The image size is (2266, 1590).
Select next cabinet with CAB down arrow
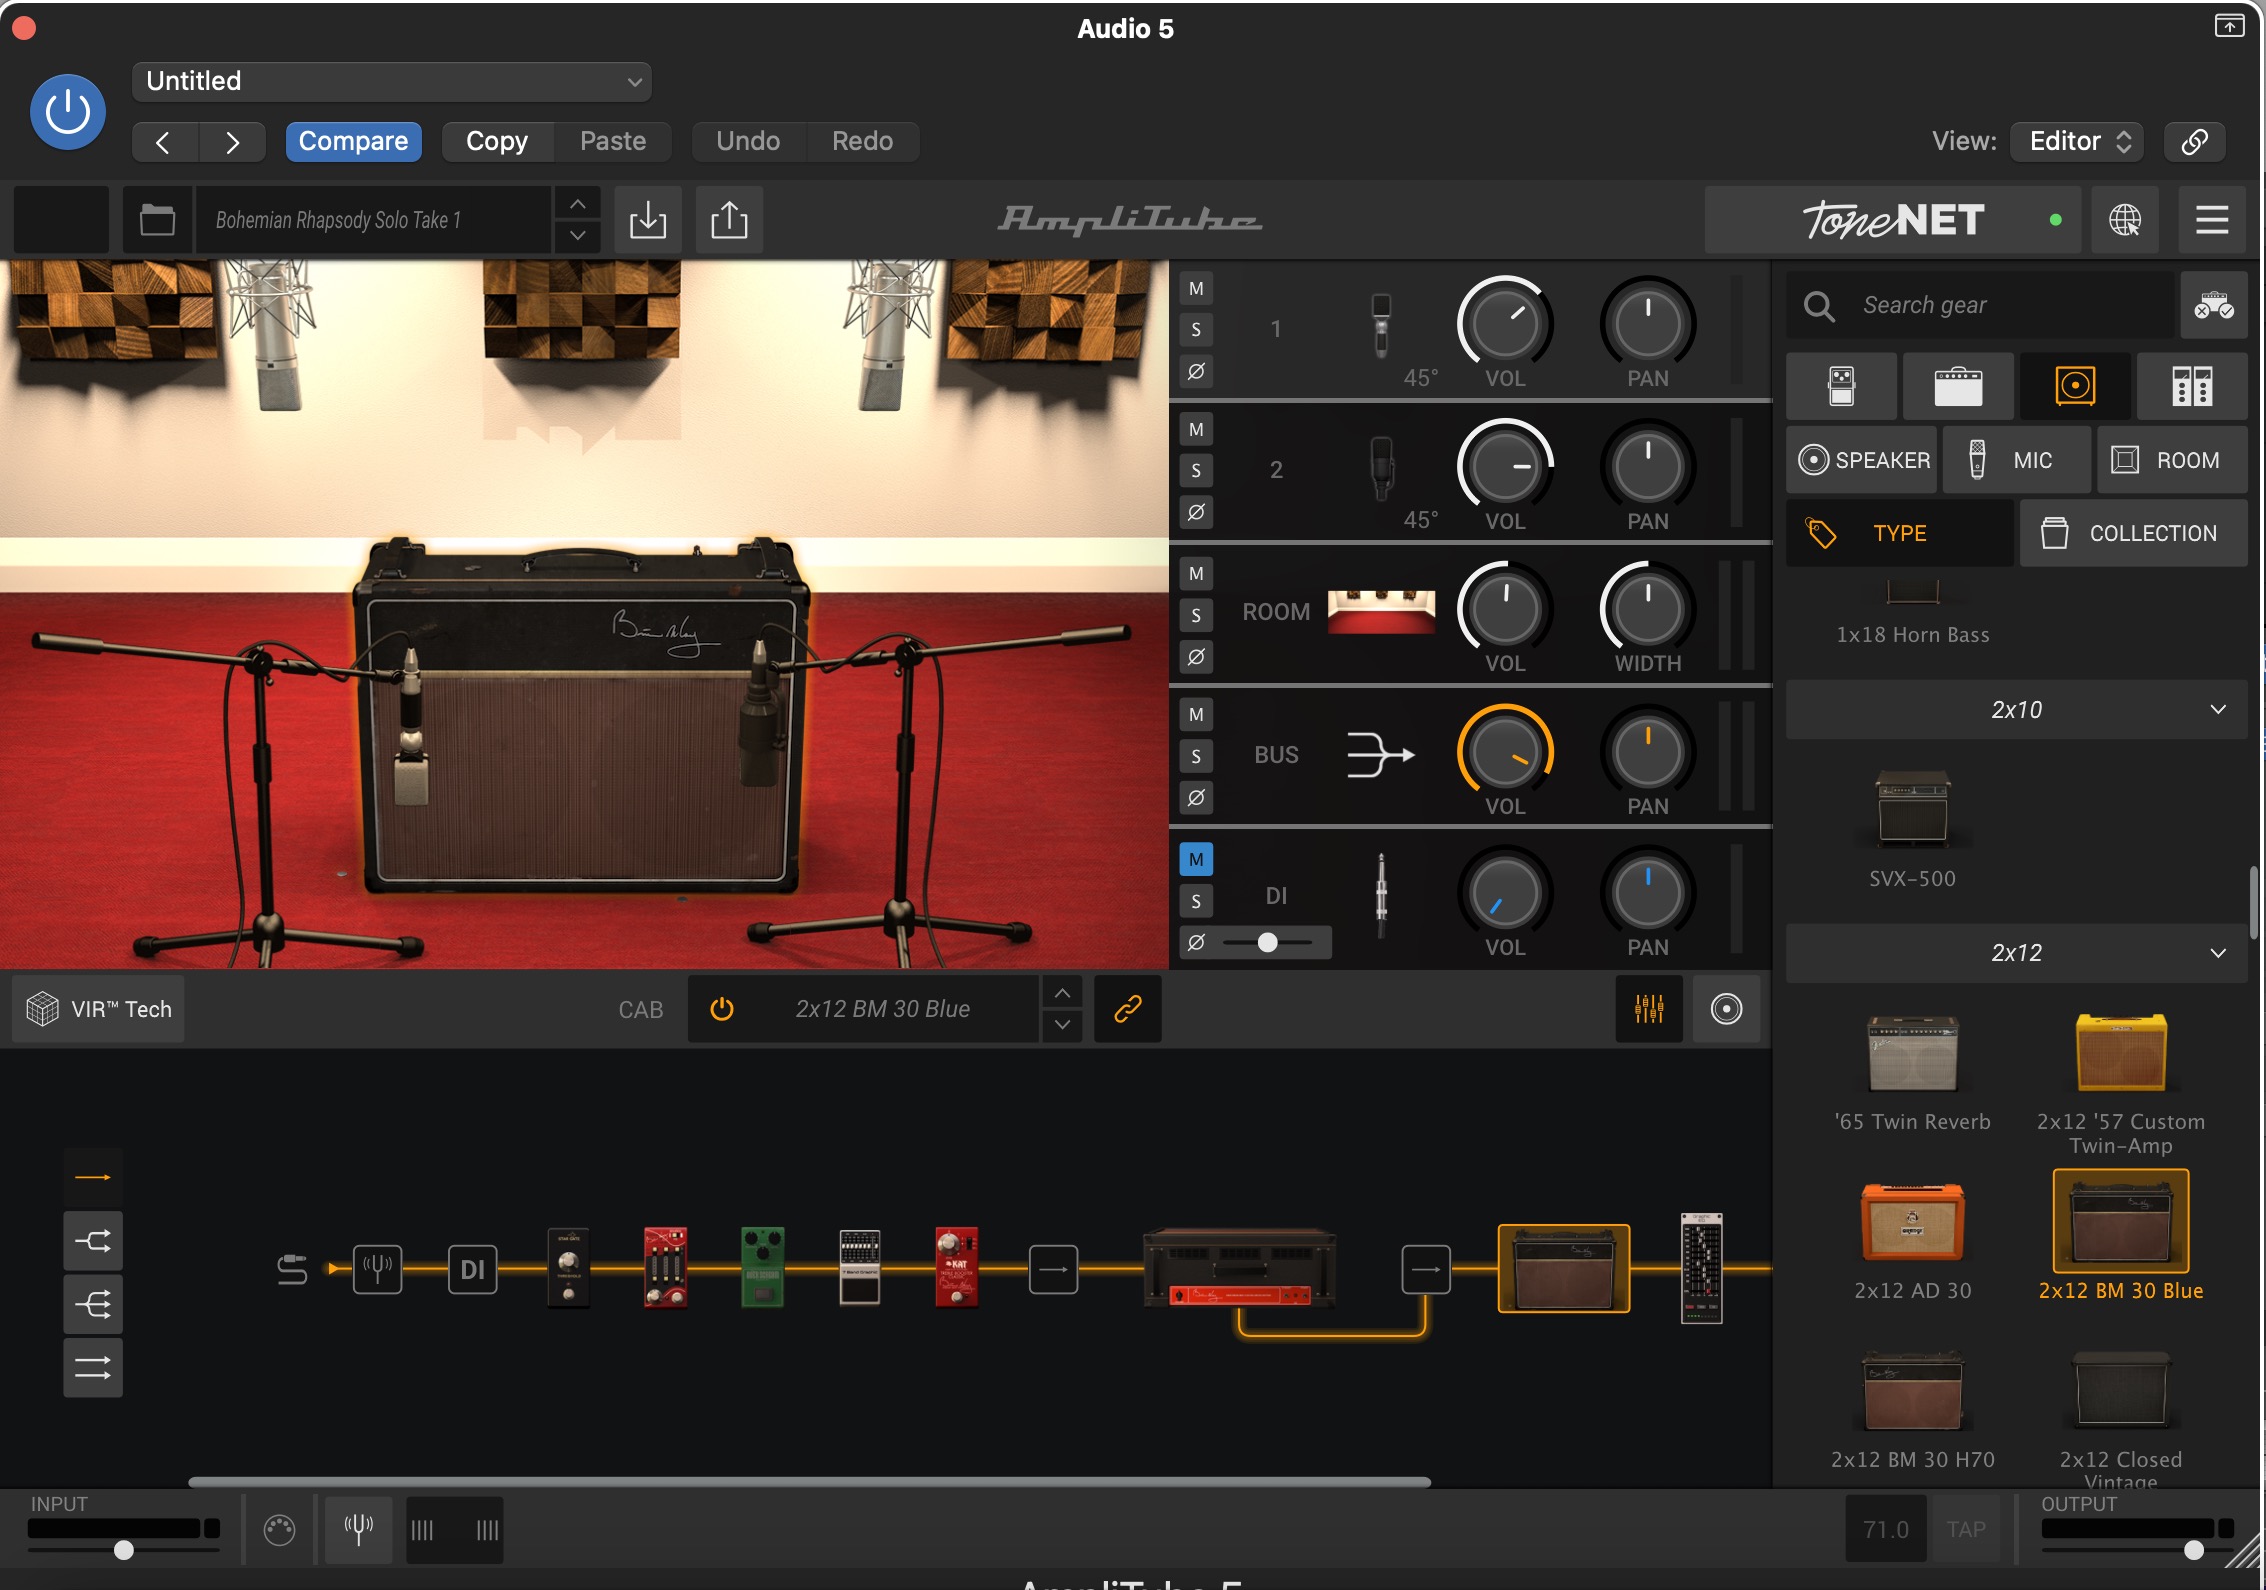coord(1062,1026)
